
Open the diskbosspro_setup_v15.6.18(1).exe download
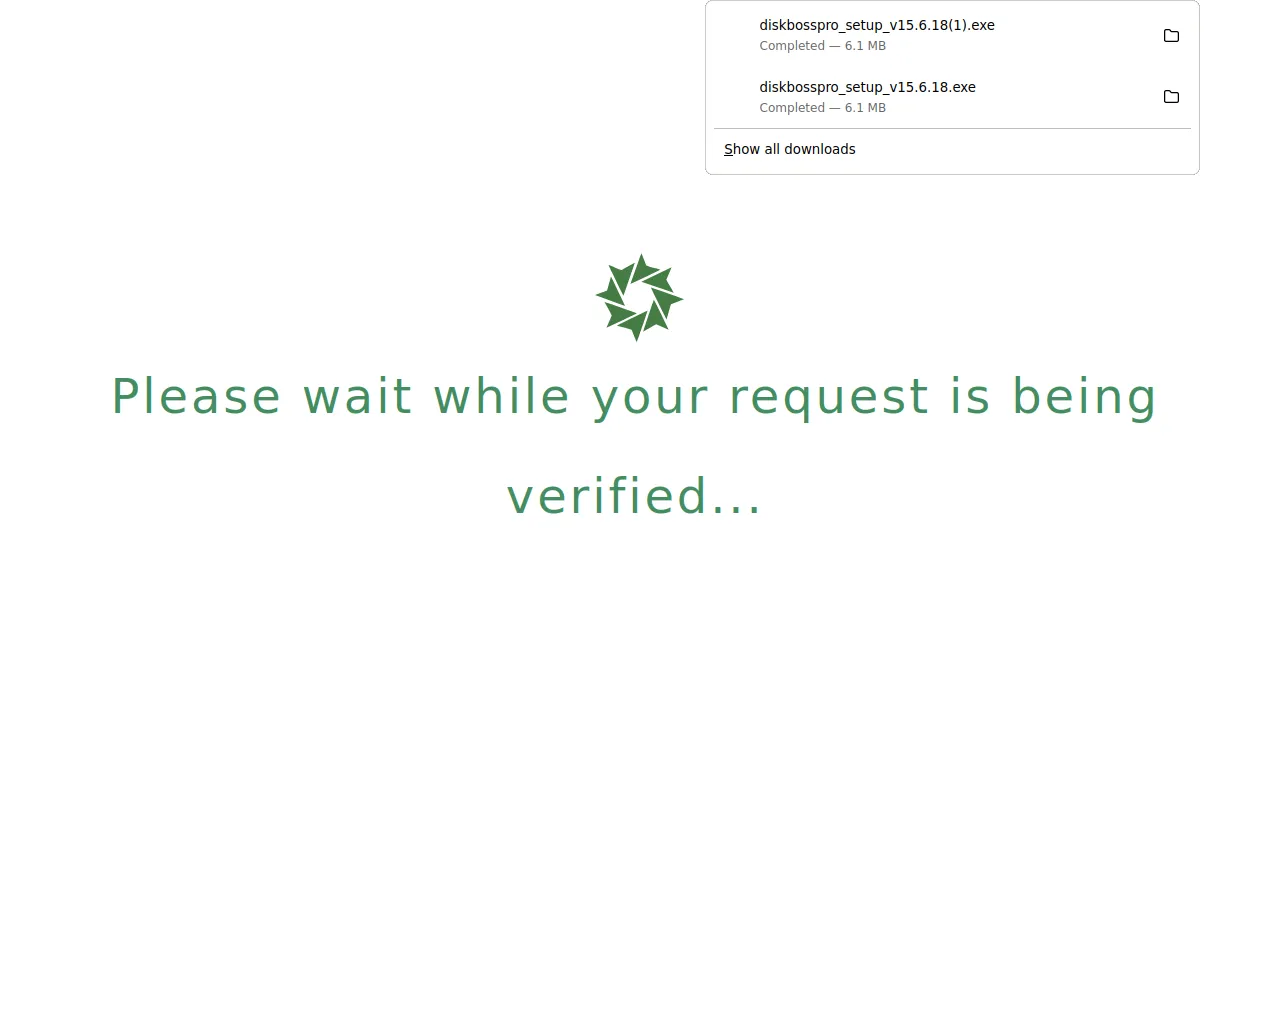point(877,25)
